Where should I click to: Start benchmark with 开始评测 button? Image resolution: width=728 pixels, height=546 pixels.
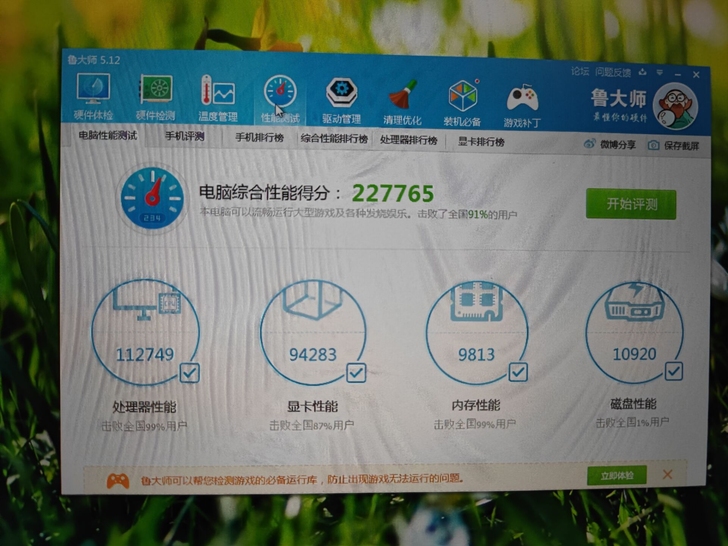click(631, 204)
